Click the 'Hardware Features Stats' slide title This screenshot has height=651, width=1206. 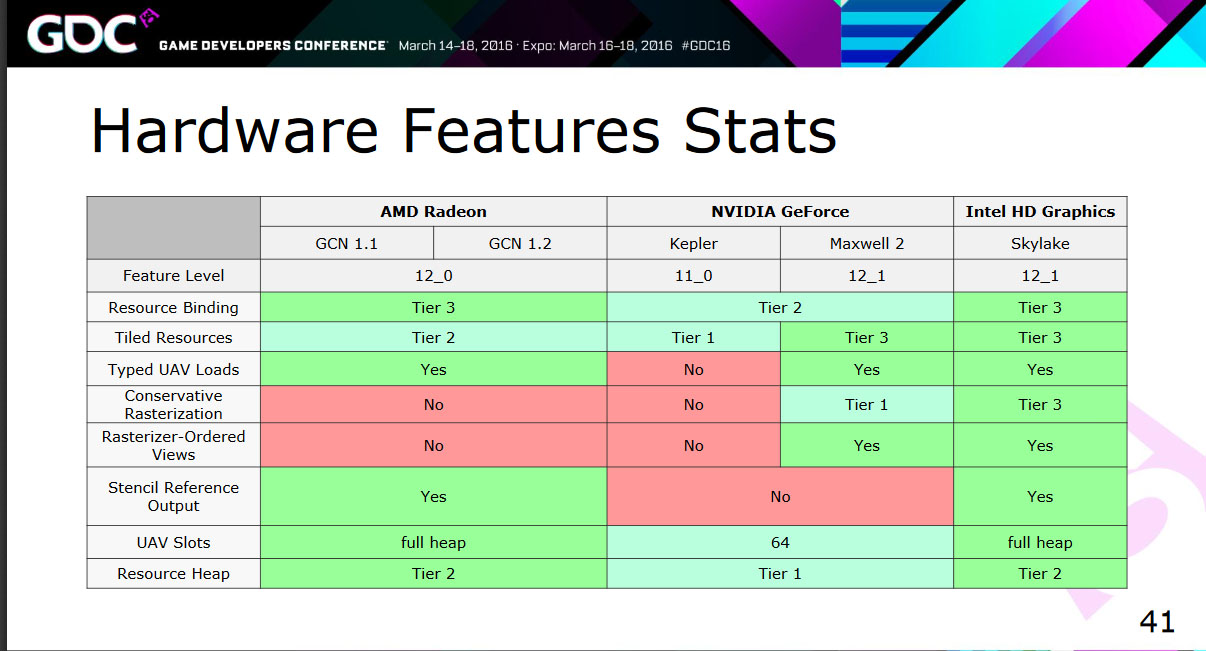(463, 130)
